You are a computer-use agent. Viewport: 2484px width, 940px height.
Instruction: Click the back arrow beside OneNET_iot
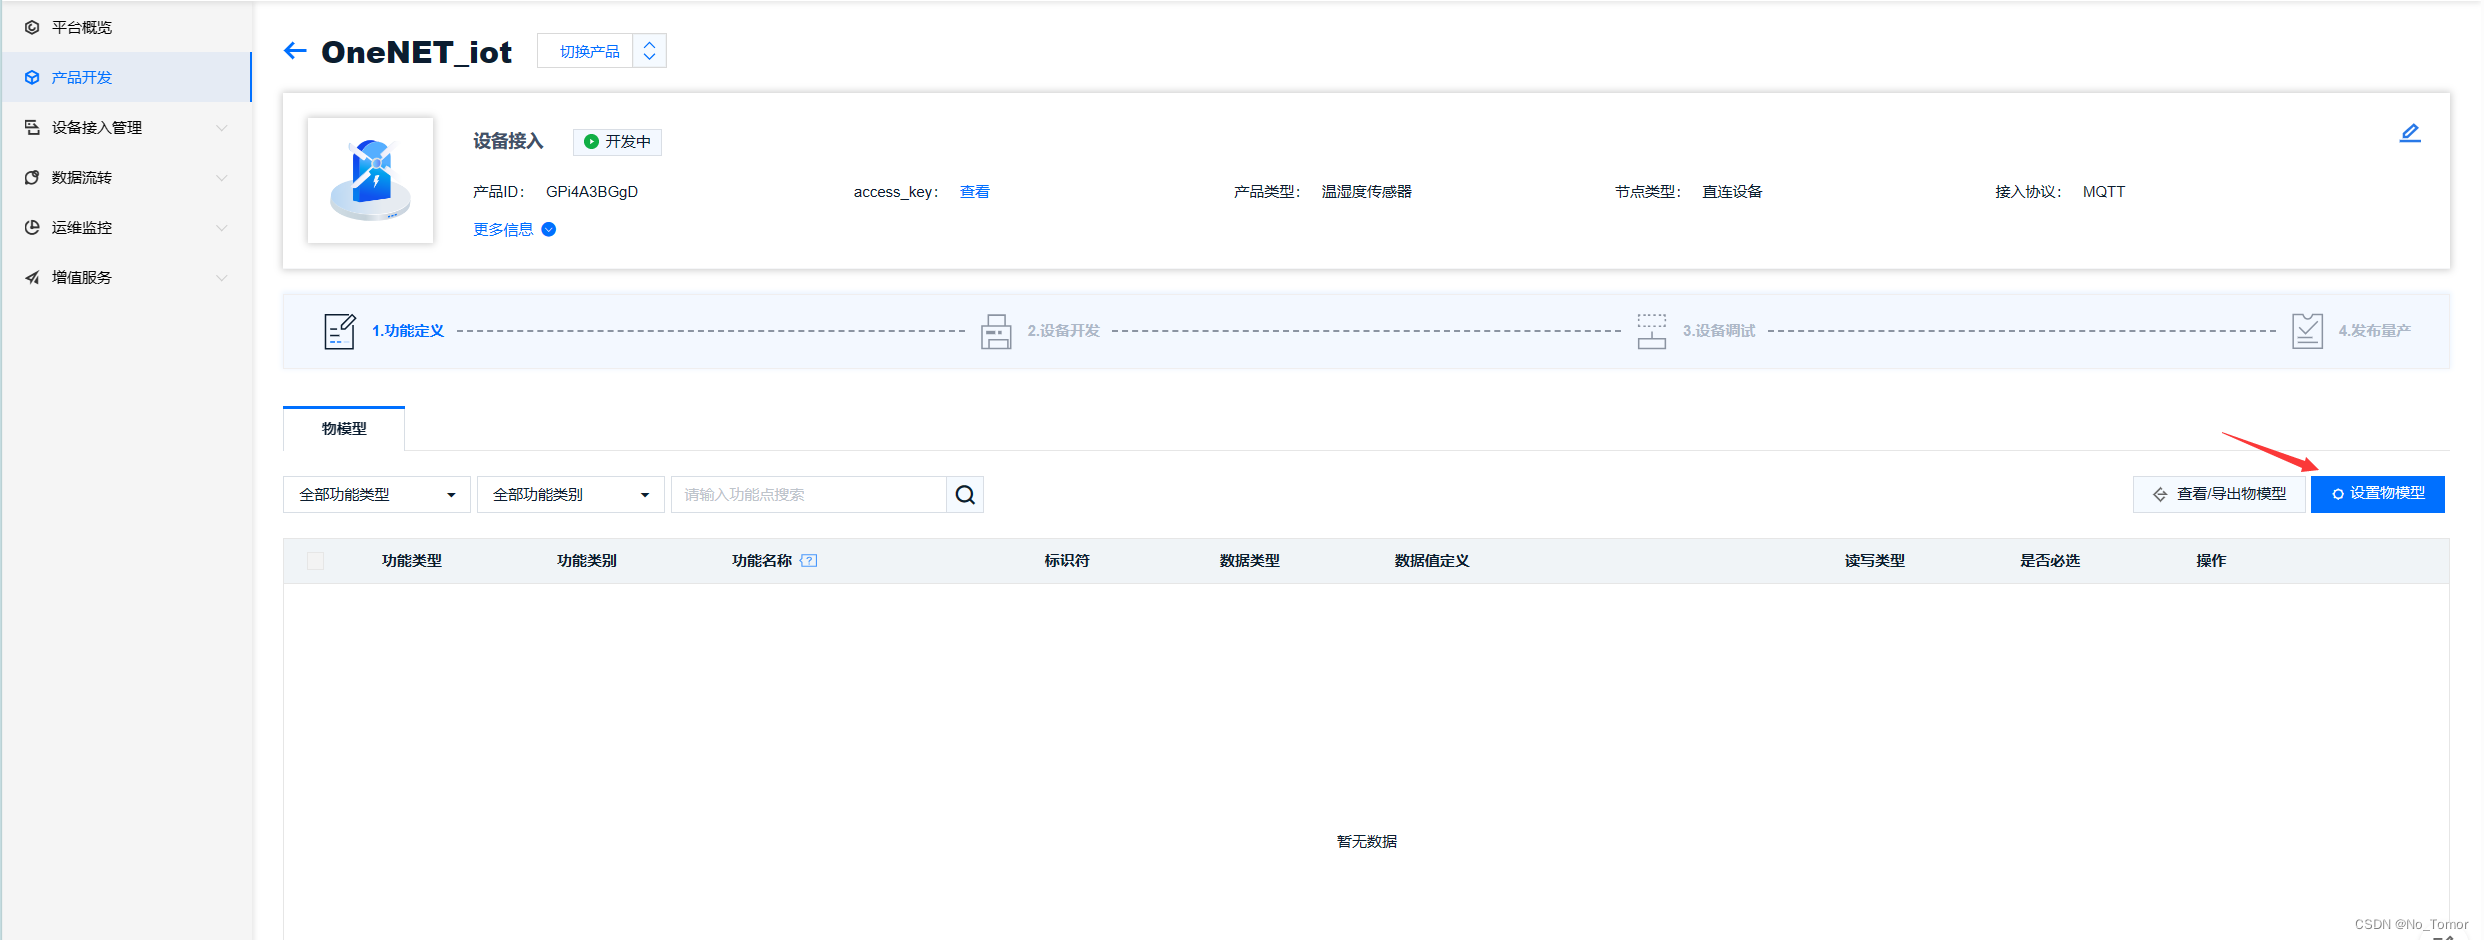[x=295, y=51]
